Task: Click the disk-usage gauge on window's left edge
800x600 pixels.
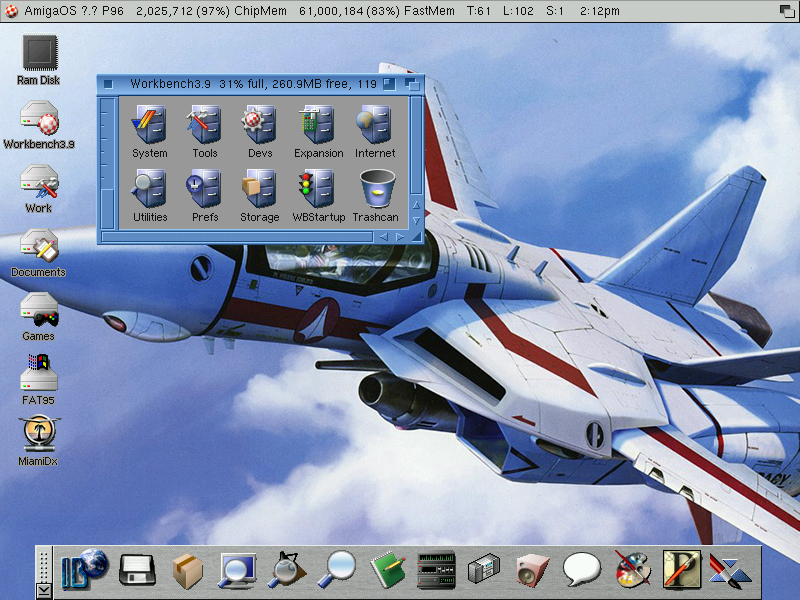Action: 108,163
